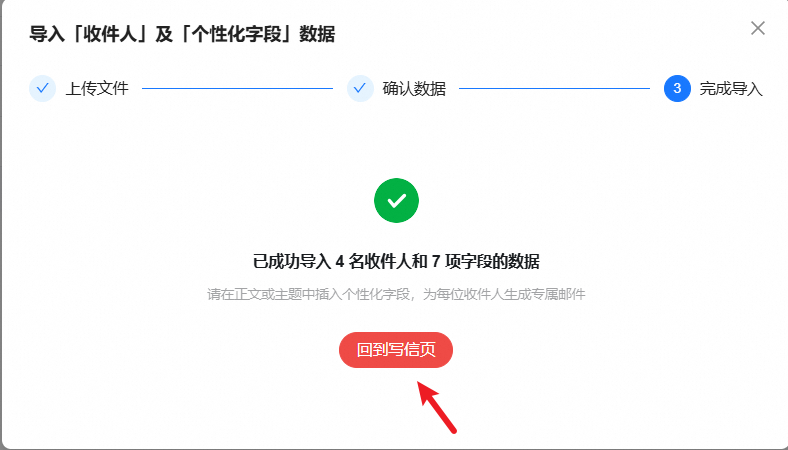This screenshot has width=788, height=450.
Task: Click the green success checkmark icon
Action: pos(396,200)
